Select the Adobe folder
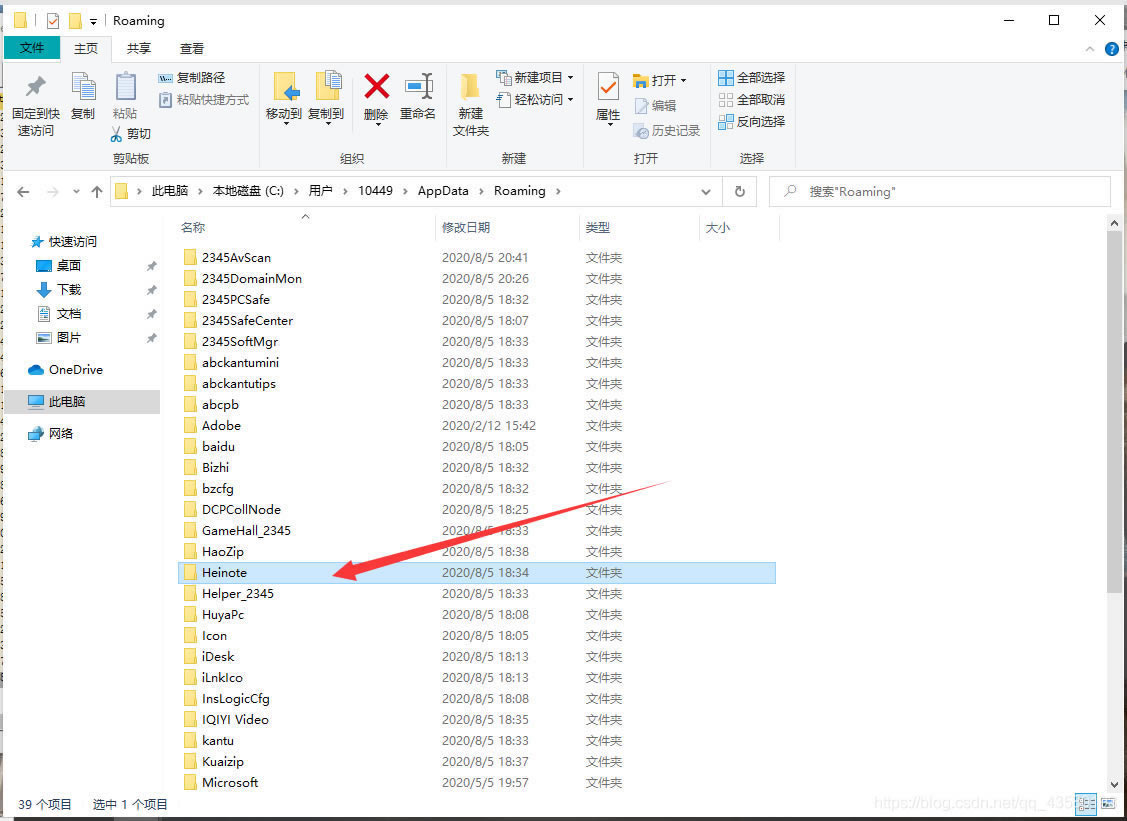Viewport: 1127px width, 821px height. coord(477,426)
